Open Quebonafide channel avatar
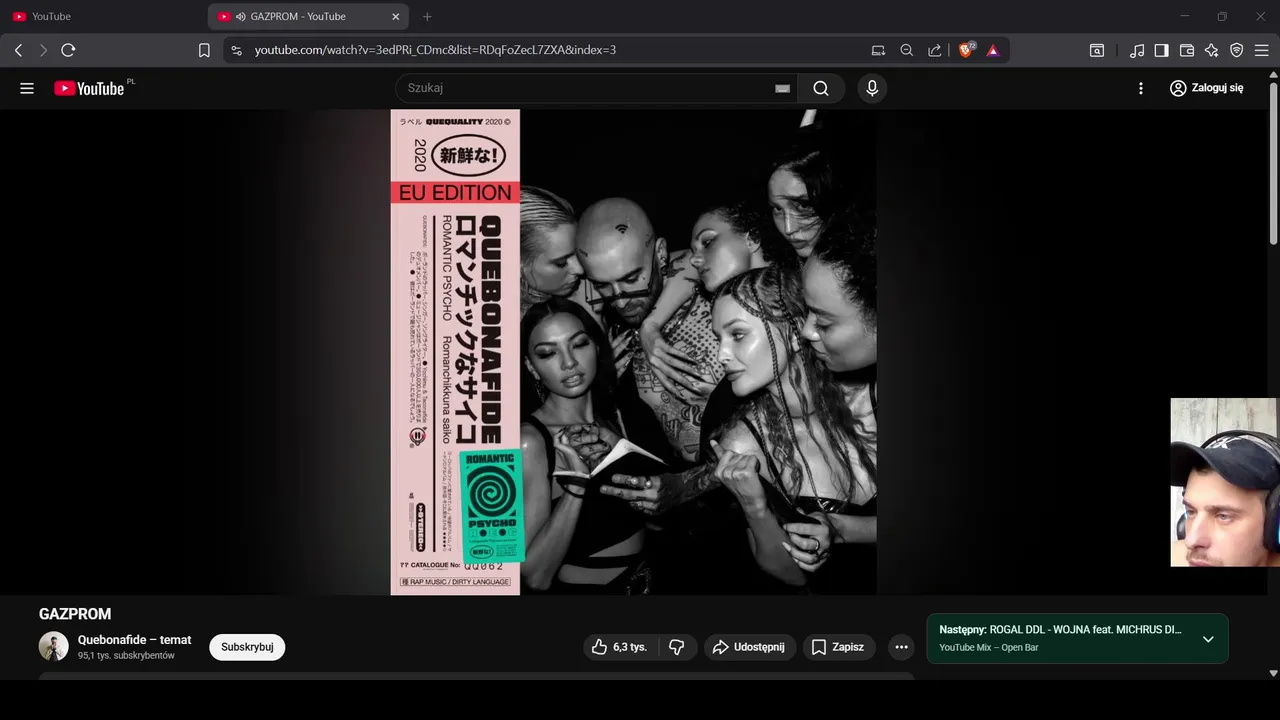The width and height of the screenshot is (1280, 720). tap(54, 647)
